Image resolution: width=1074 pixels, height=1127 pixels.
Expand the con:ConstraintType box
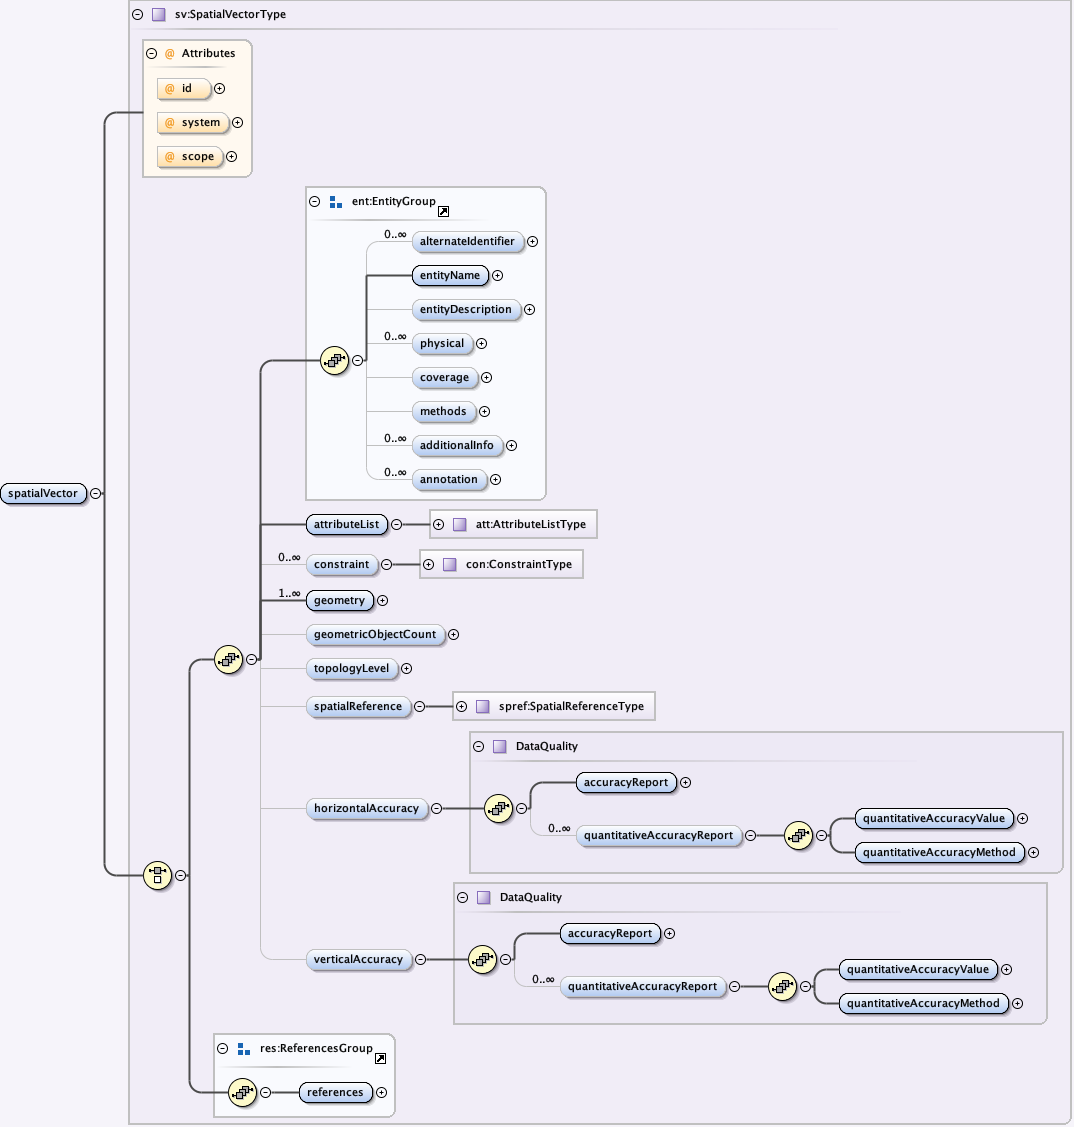coord(428,565)
